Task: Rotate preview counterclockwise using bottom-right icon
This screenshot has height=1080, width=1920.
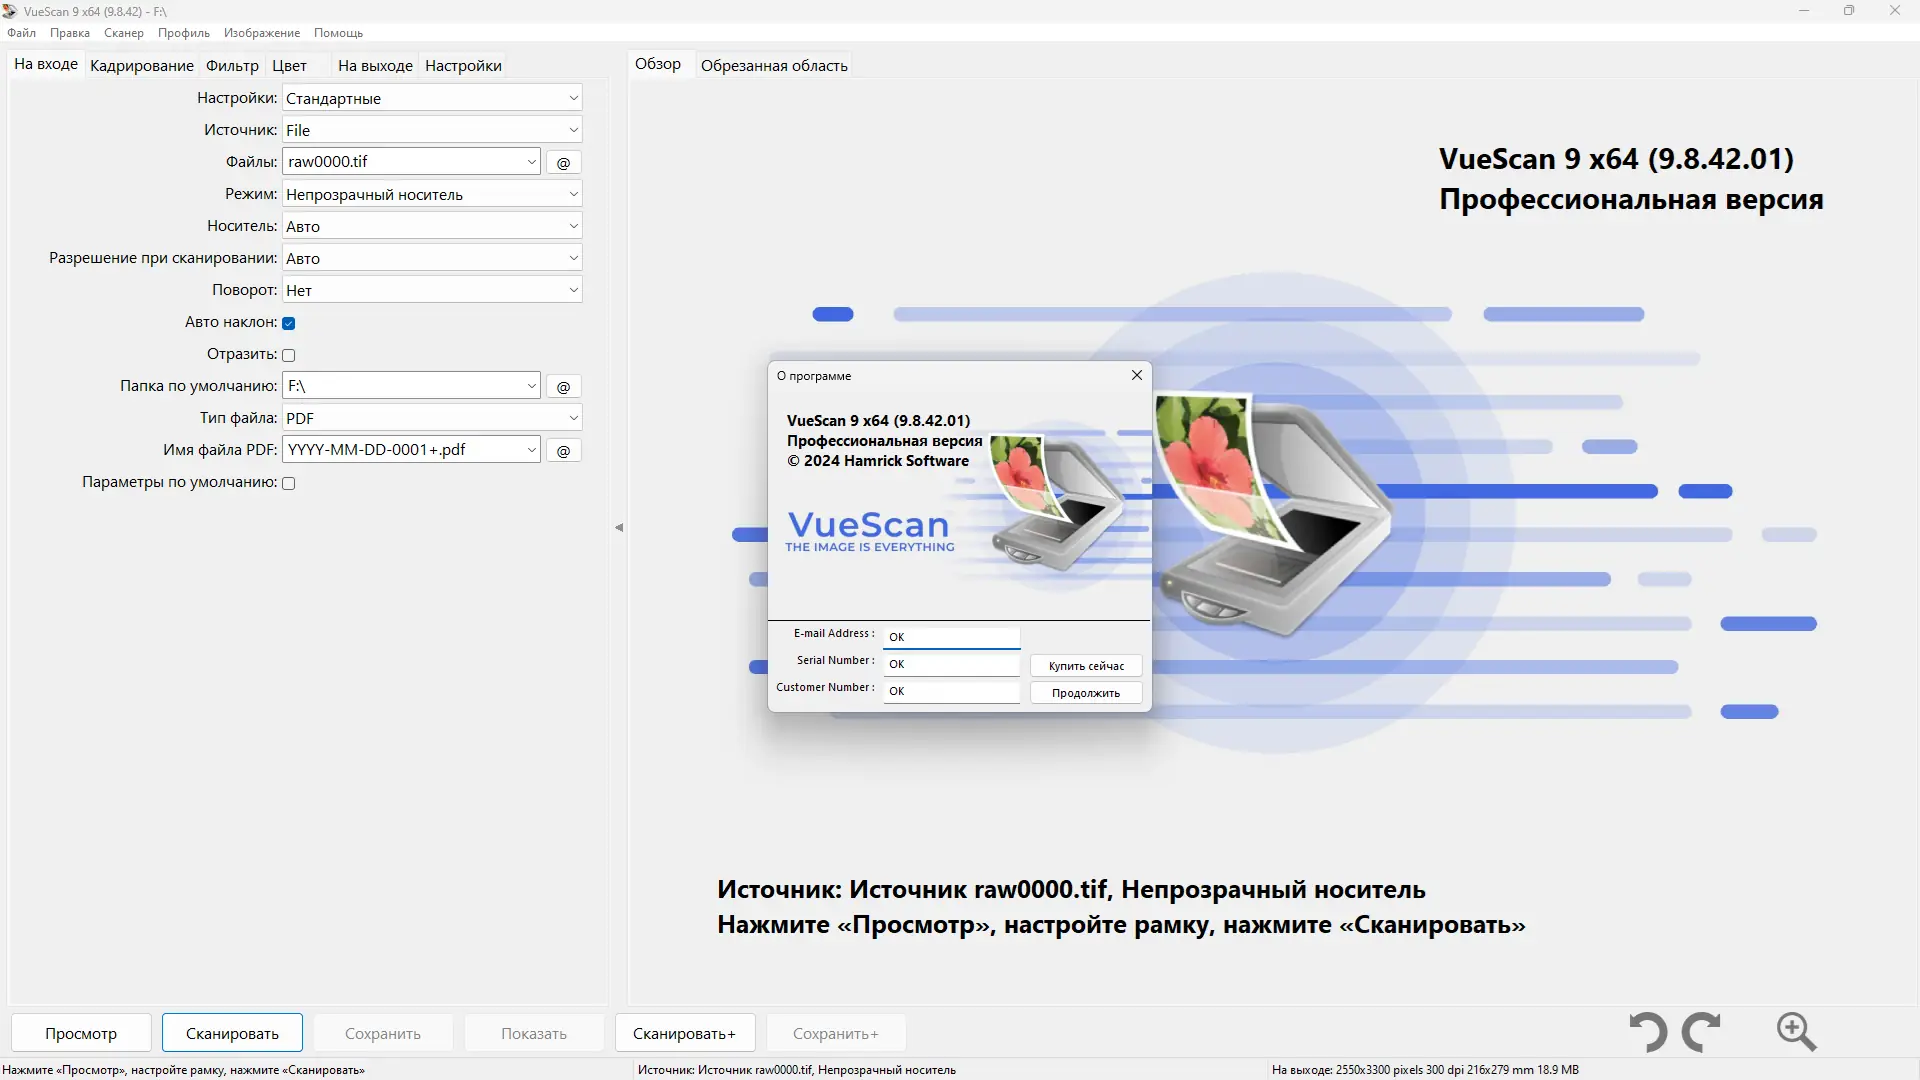Action: click(x=1646, y=1031)
